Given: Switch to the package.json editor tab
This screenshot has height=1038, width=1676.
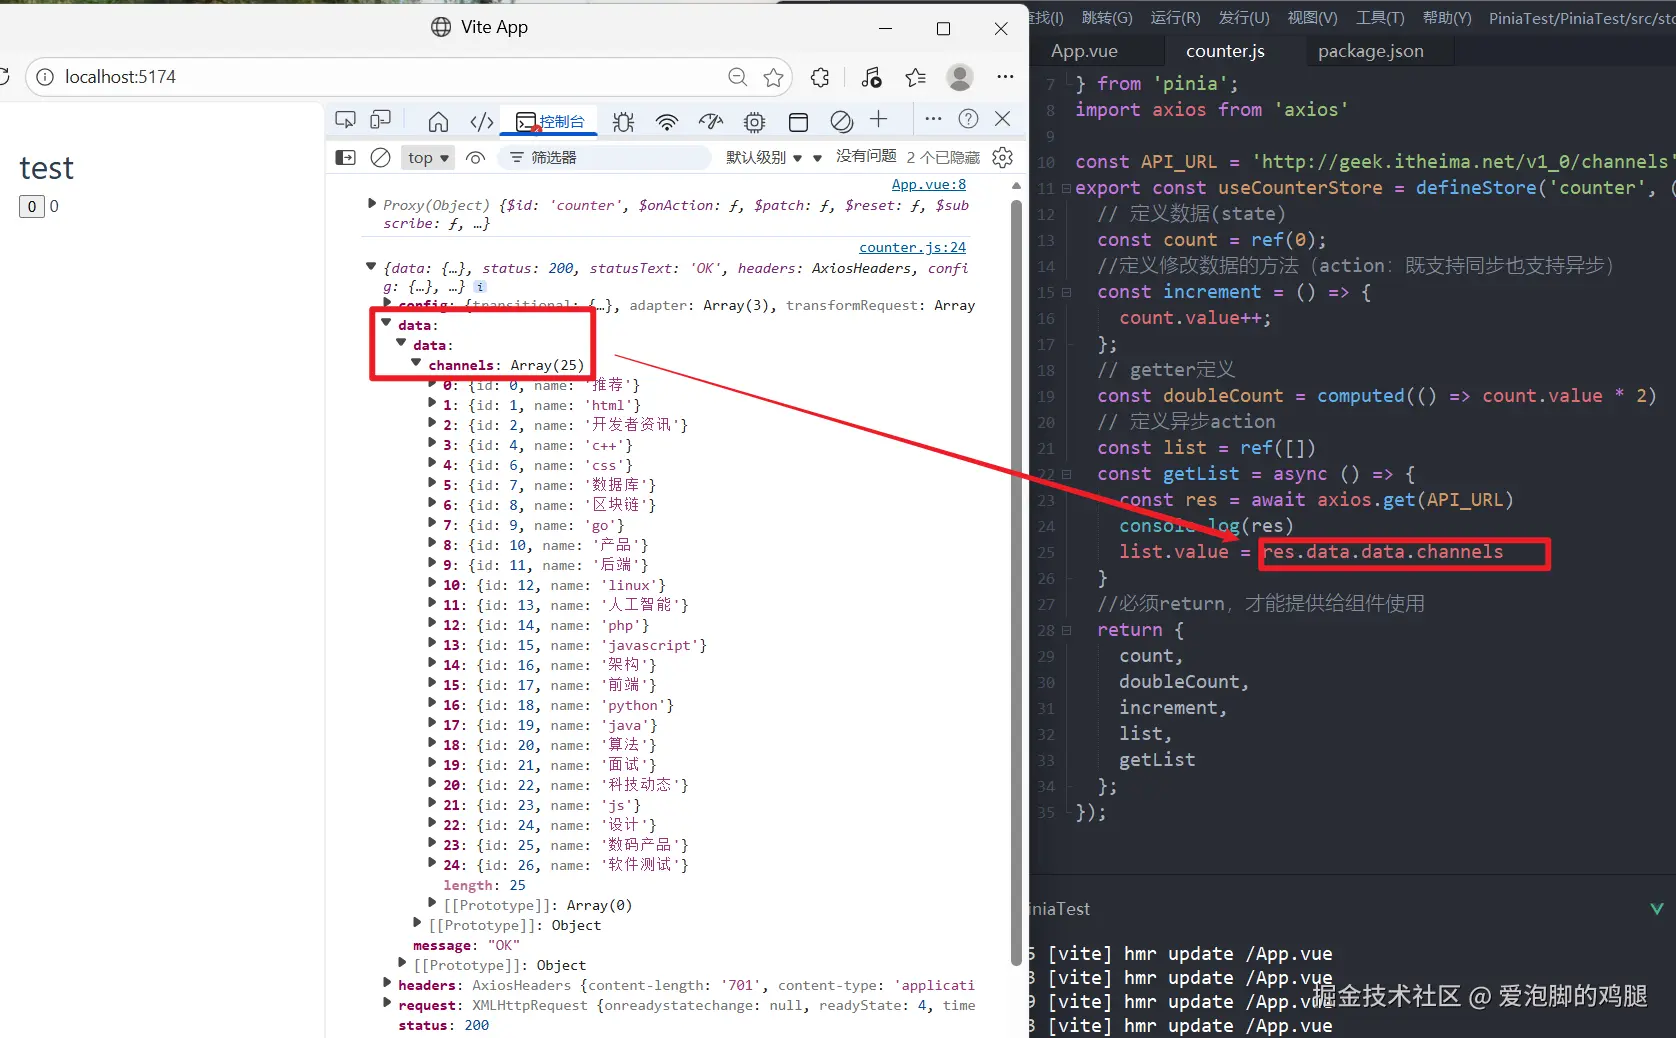Looking at the screenshot, I should coord(1370,51).
